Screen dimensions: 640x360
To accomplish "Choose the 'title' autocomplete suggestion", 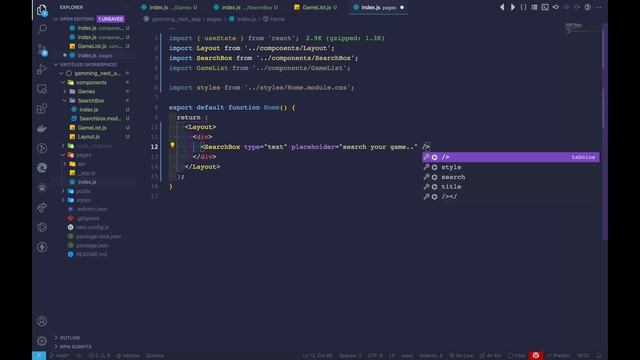I will coord(511,187).
